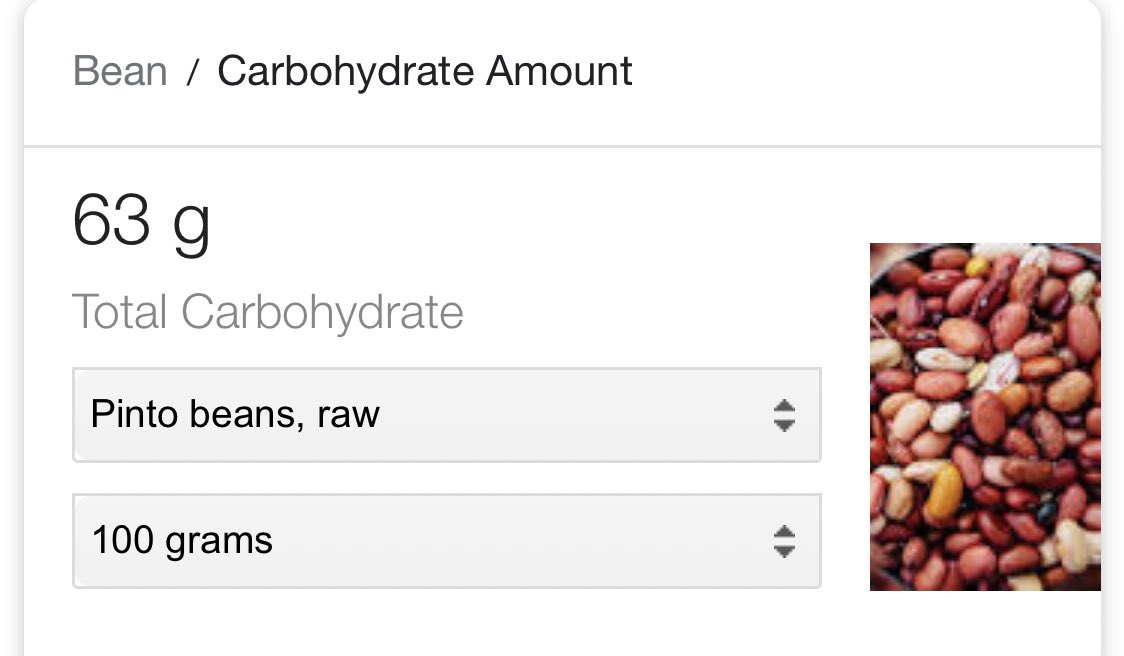This screenshot has width=1124, height=656.
Task: Click the "63 g" carbohydrate value
Action: (x=141, y=222)
